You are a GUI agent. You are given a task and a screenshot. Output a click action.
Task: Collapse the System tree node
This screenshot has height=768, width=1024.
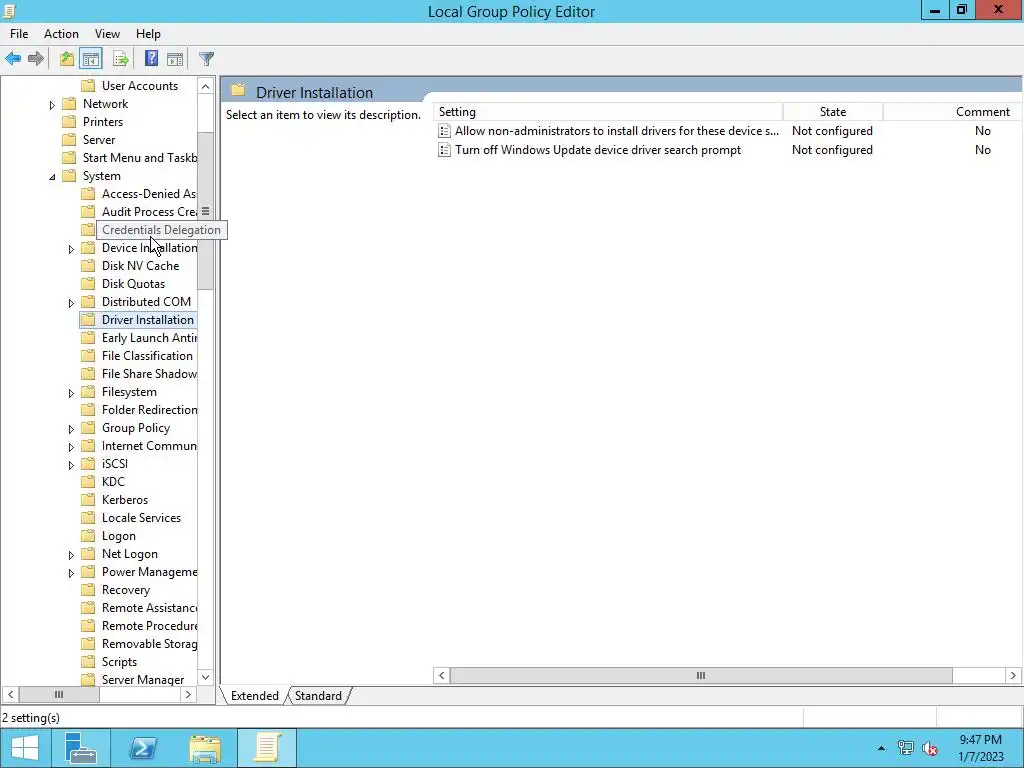tap(52, 176)
